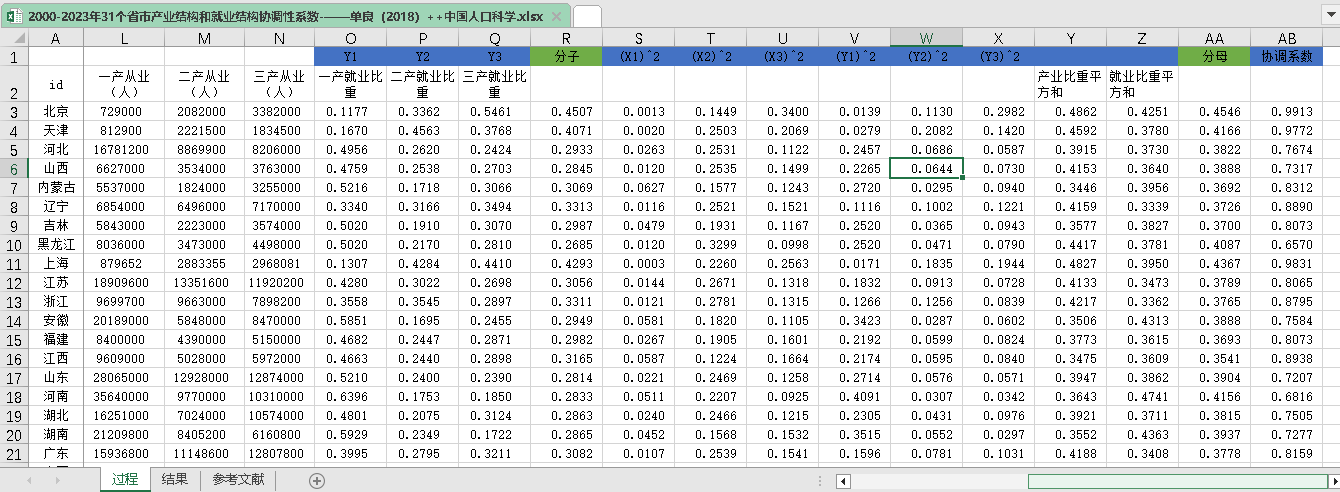Click the Excel icon on the workbook tab
Screen dimensions: 1340x492
click(14, 16)
